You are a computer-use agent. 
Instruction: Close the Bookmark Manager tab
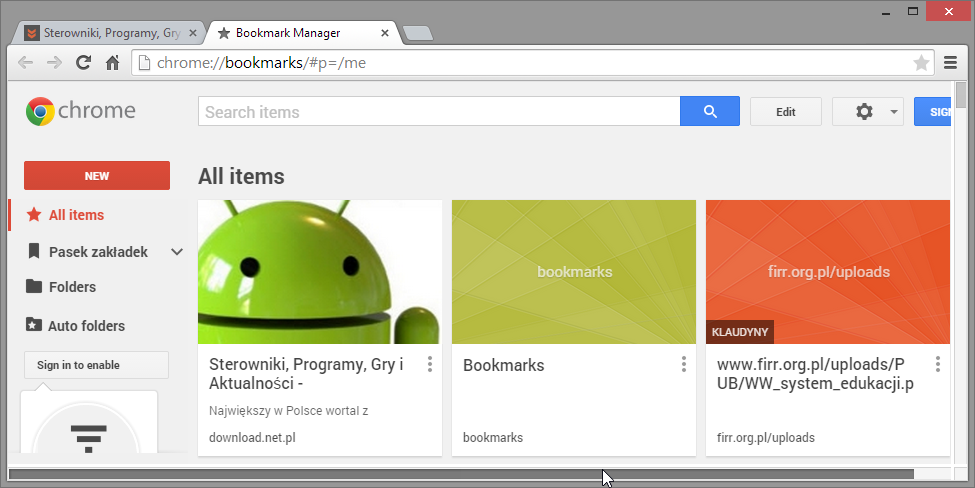[385, 33]
